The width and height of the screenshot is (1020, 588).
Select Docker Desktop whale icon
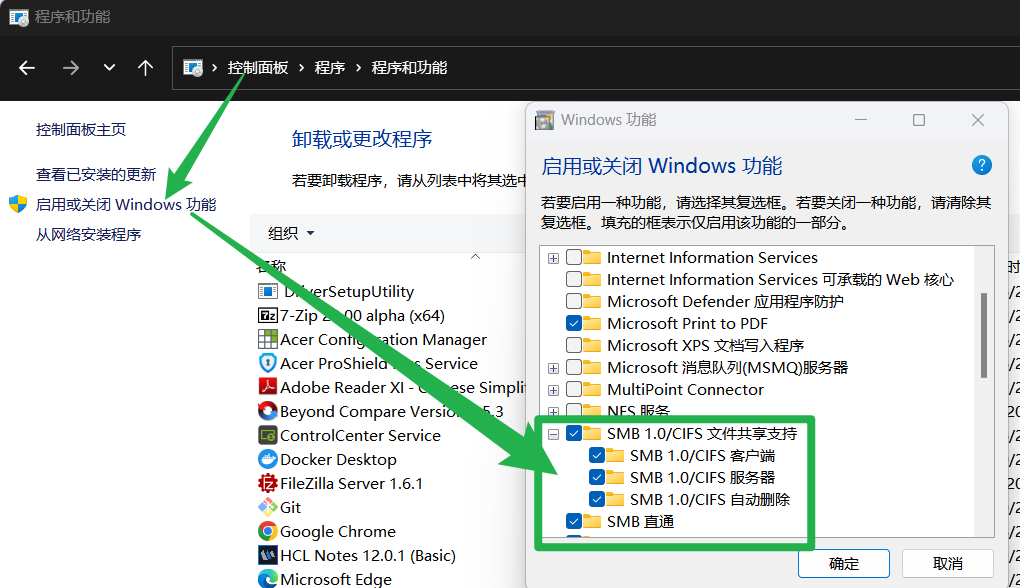(x=267, y=459)
